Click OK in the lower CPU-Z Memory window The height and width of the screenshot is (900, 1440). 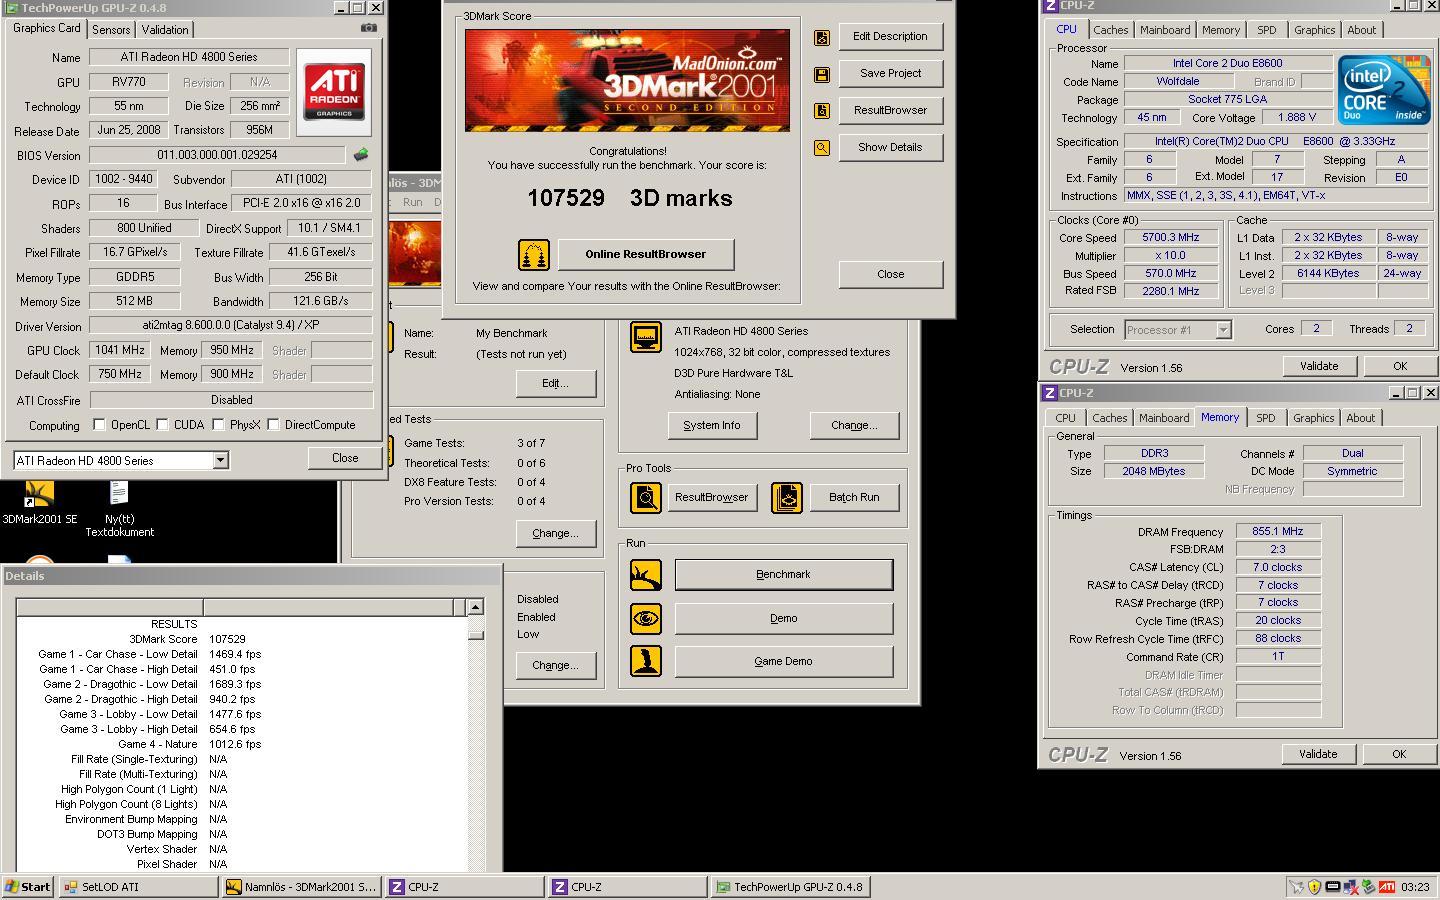click(1399, 754)
